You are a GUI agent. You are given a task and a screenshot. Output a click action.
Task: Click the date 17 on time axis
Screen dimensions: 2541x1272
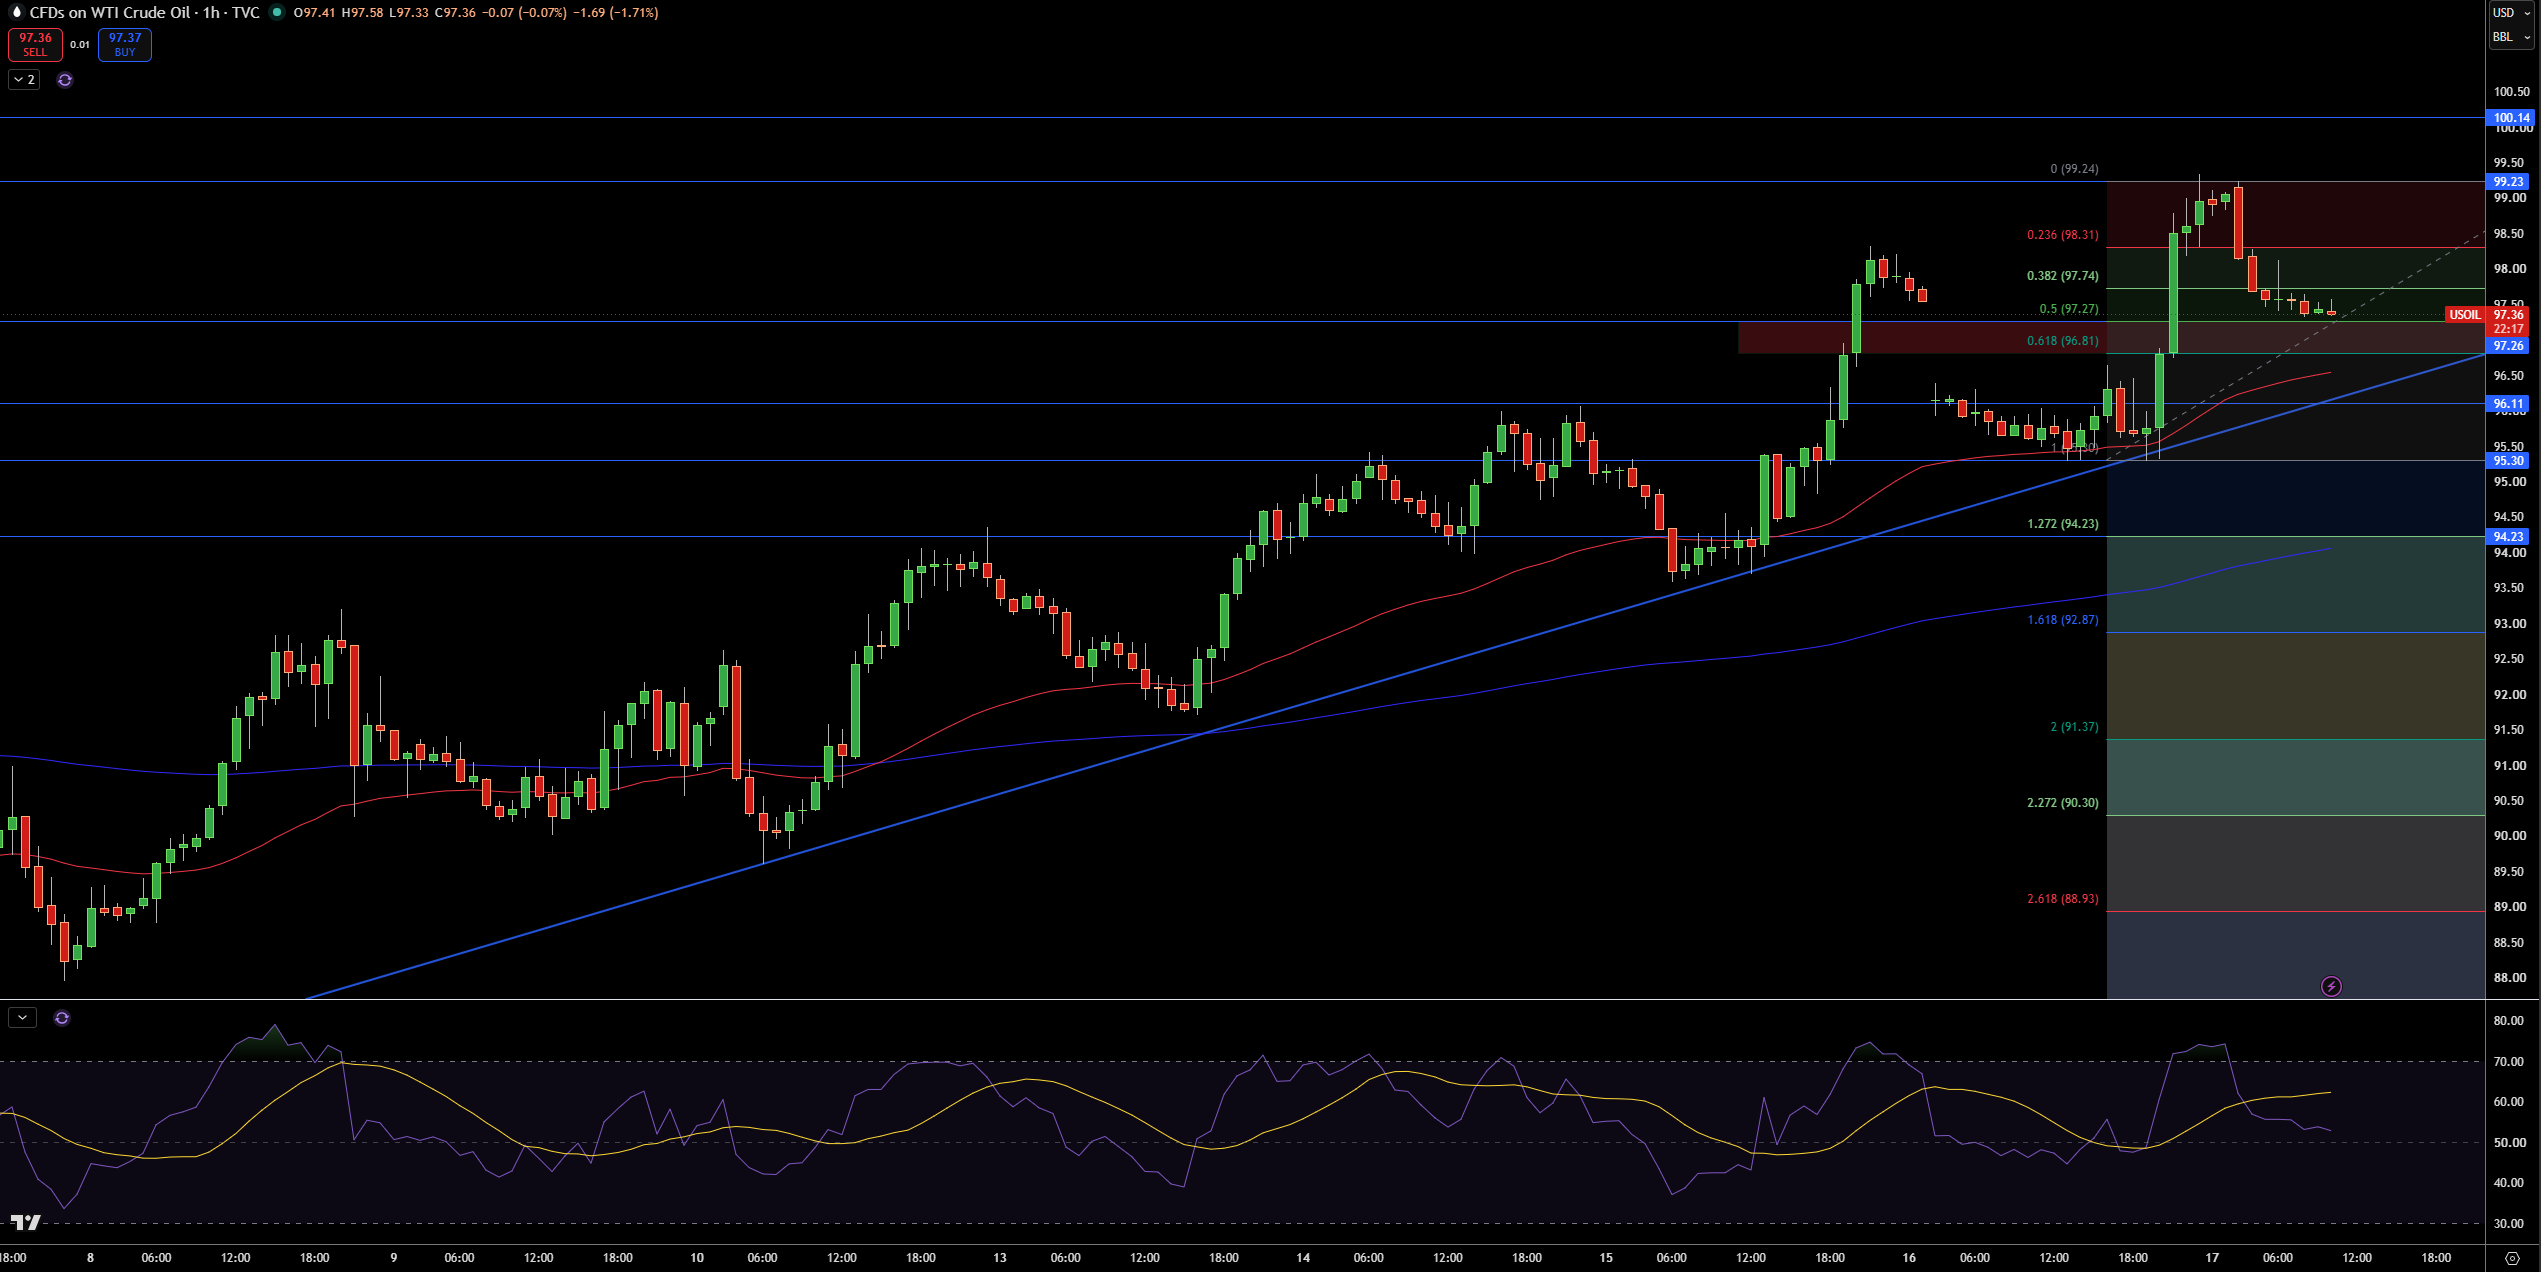(x=2212, y=1258)
